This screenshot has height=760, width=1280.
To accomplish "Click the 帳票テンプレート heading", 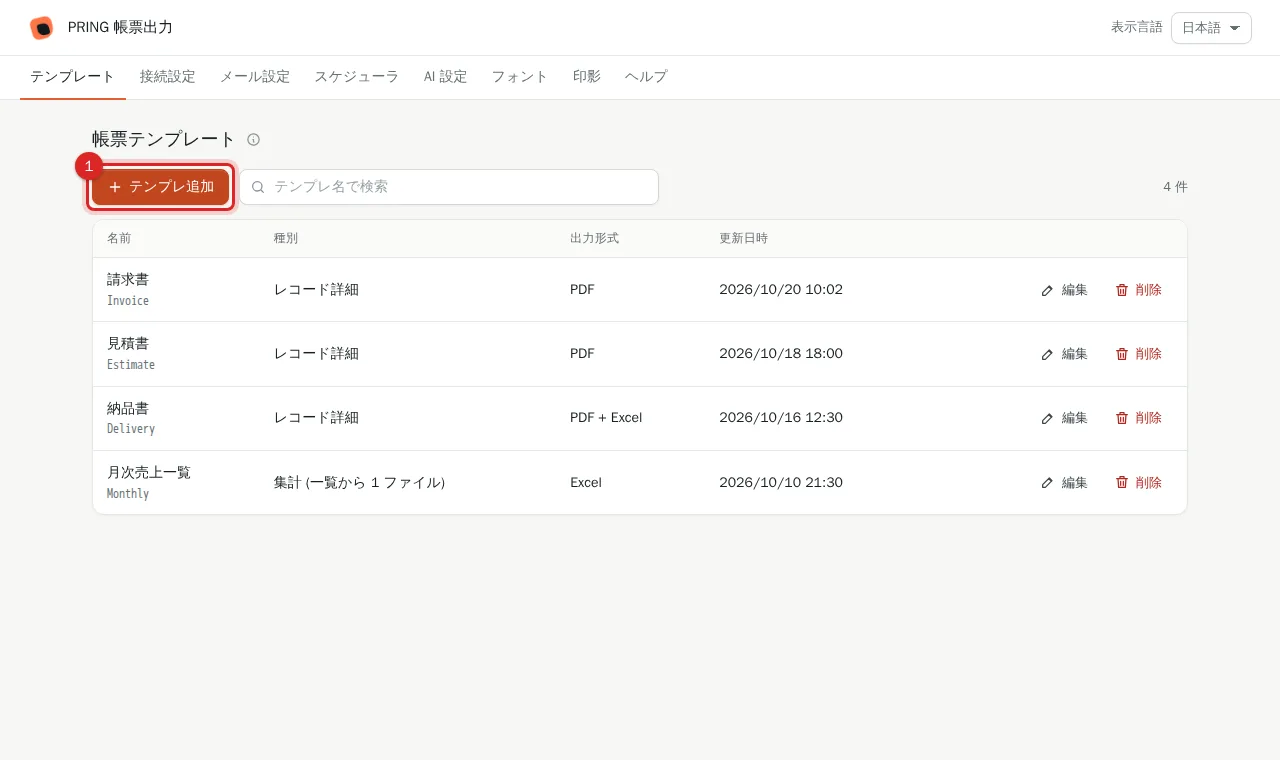I will tap(164, 140).
